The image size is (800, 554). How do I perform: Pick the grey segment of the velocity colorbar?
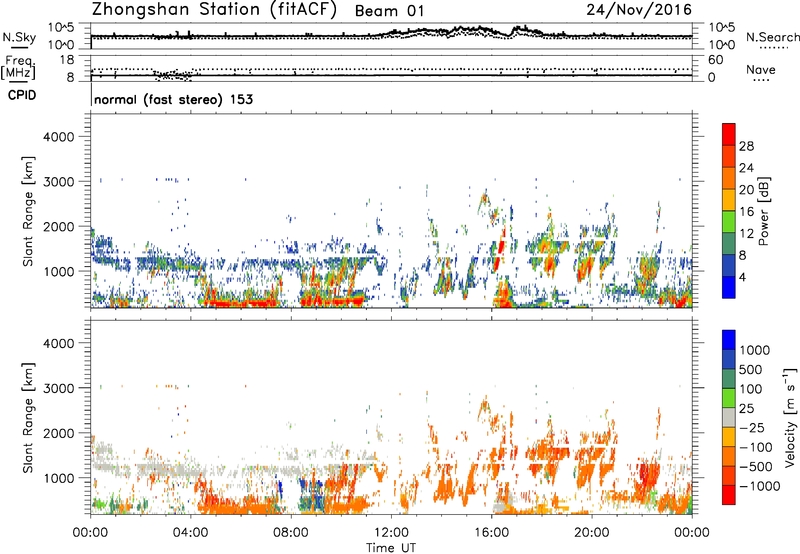tap(729, 418)
